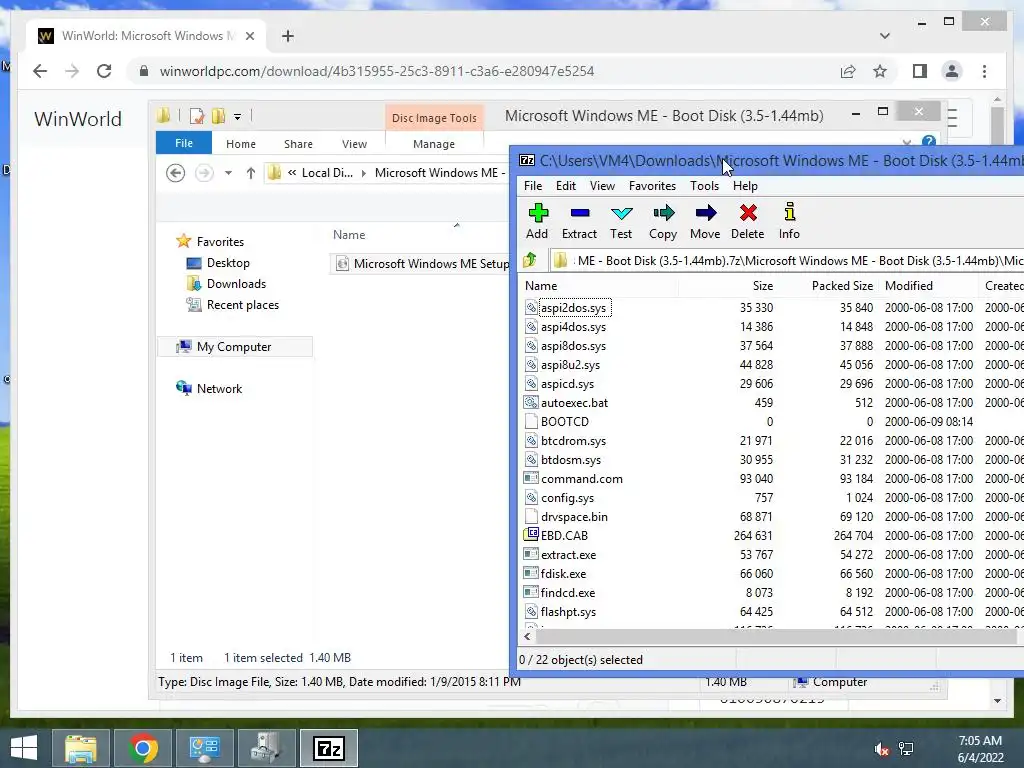Open Explorer quick access toolbar dropdown
This screenshot has height=768, width=1024.
(x=238, y=116)
